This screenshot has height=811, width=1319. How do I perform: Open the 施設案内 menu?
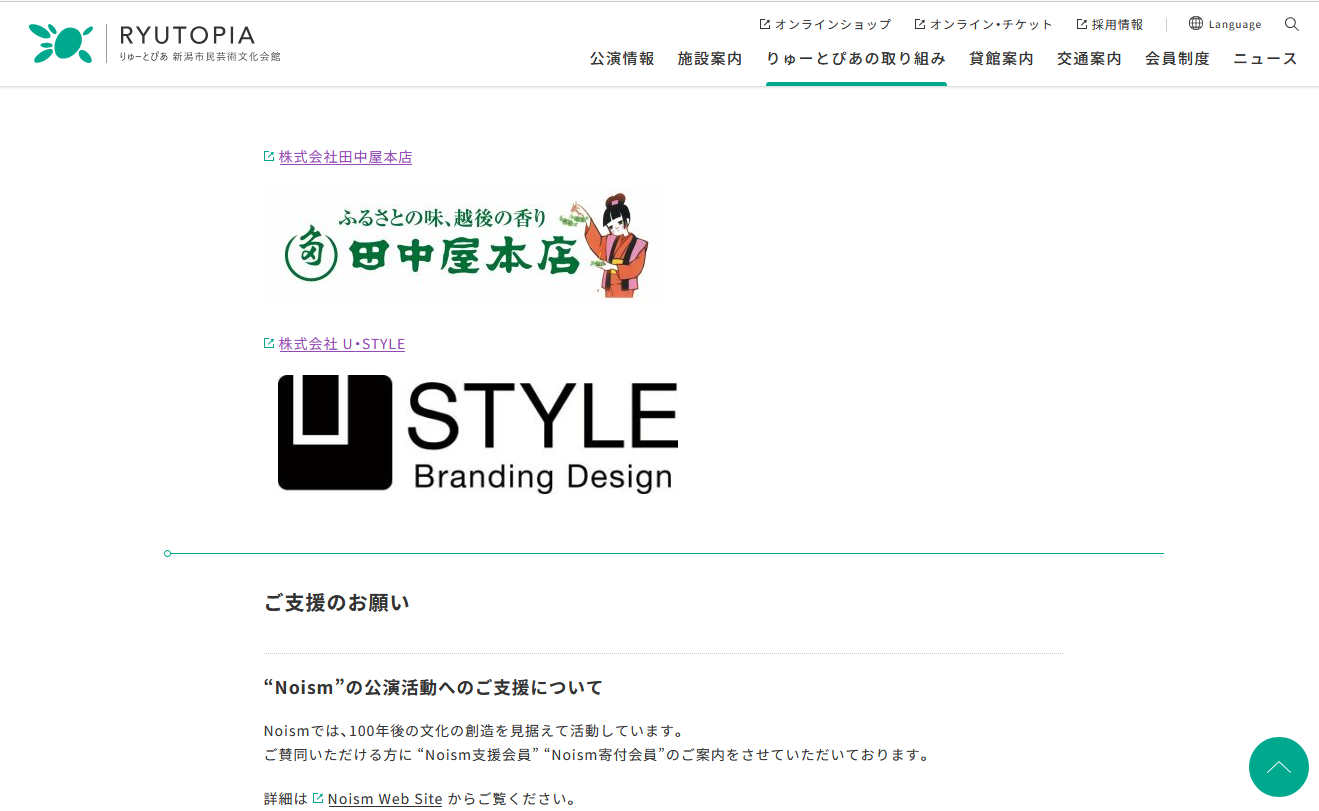[710, 59]
